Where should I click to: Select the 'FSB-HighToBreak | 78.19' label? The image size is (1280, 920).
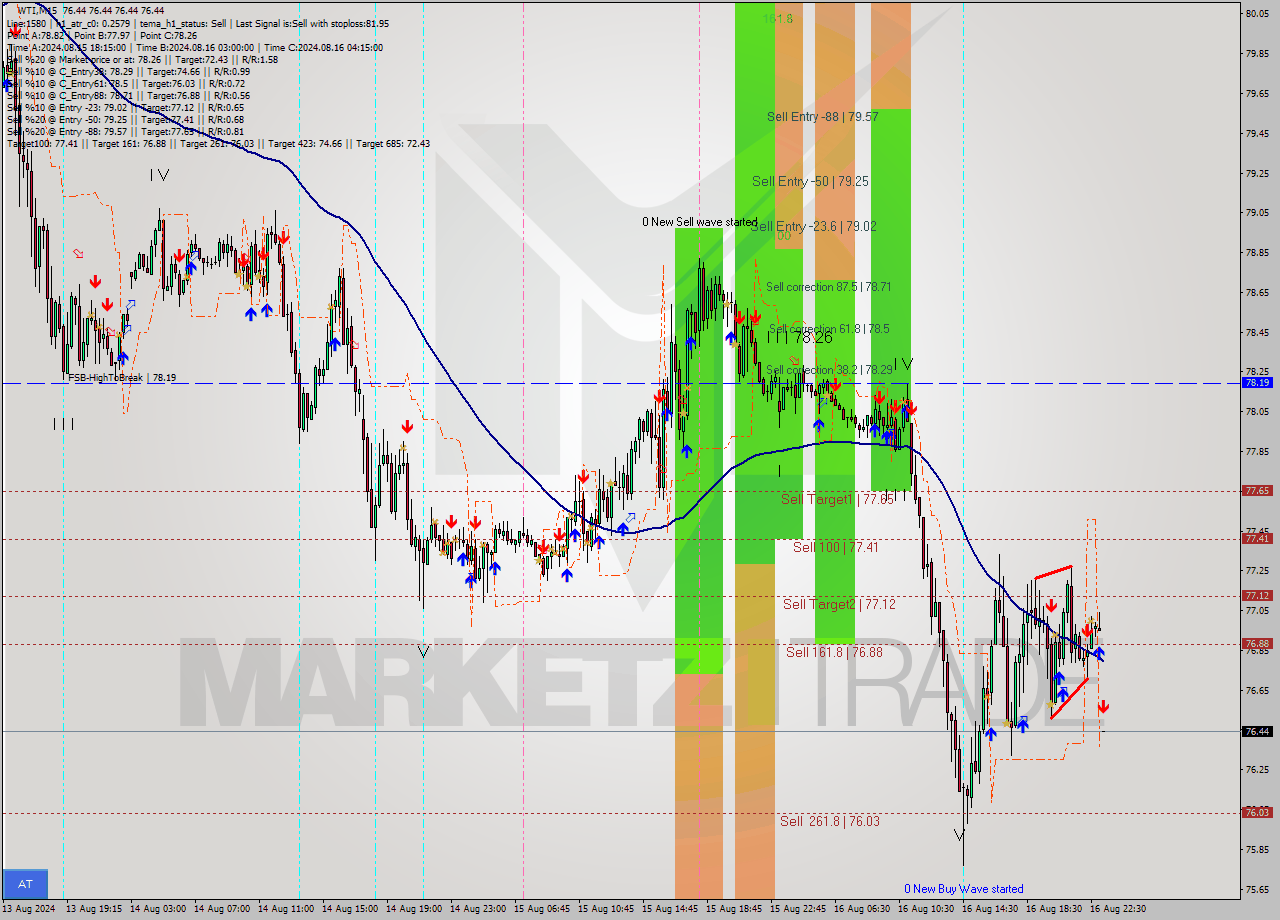[x=122, y=378]
